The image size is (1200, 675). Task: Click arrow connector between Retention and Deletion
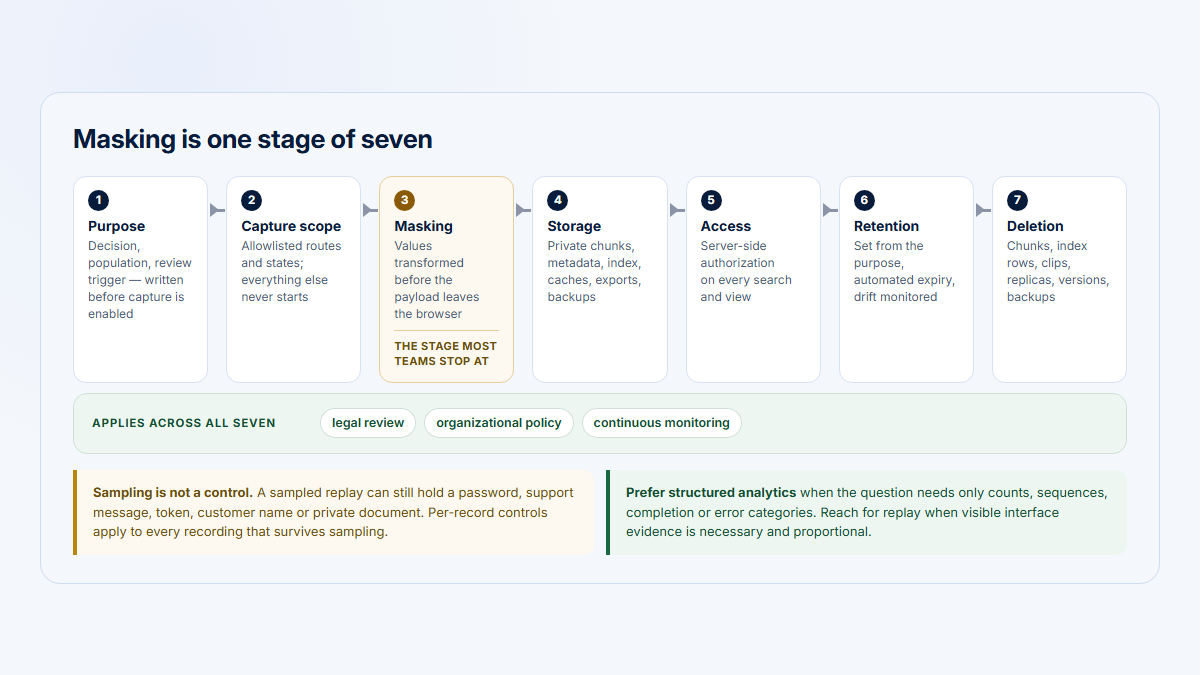[983, 210]
